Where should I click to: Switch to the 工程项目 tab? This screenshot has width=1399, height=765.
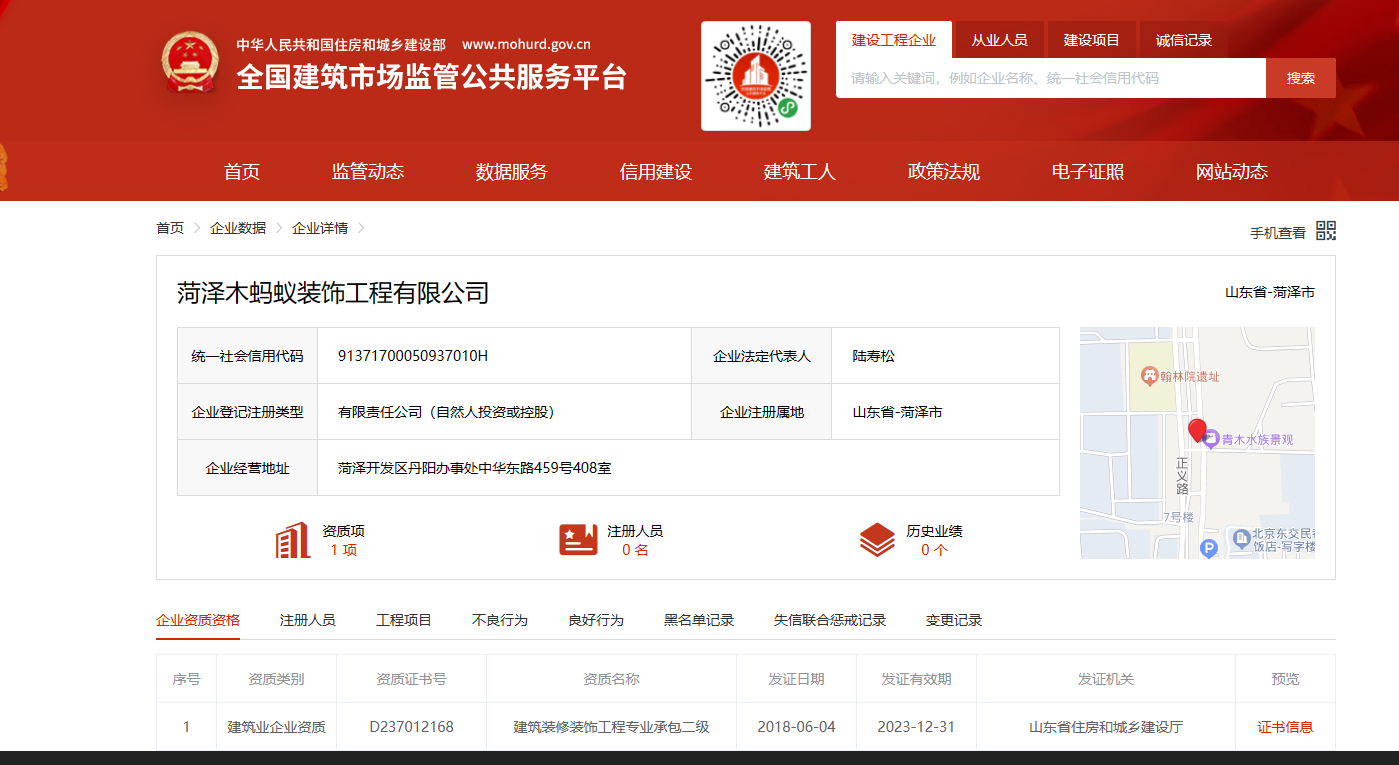coord(404,620)
